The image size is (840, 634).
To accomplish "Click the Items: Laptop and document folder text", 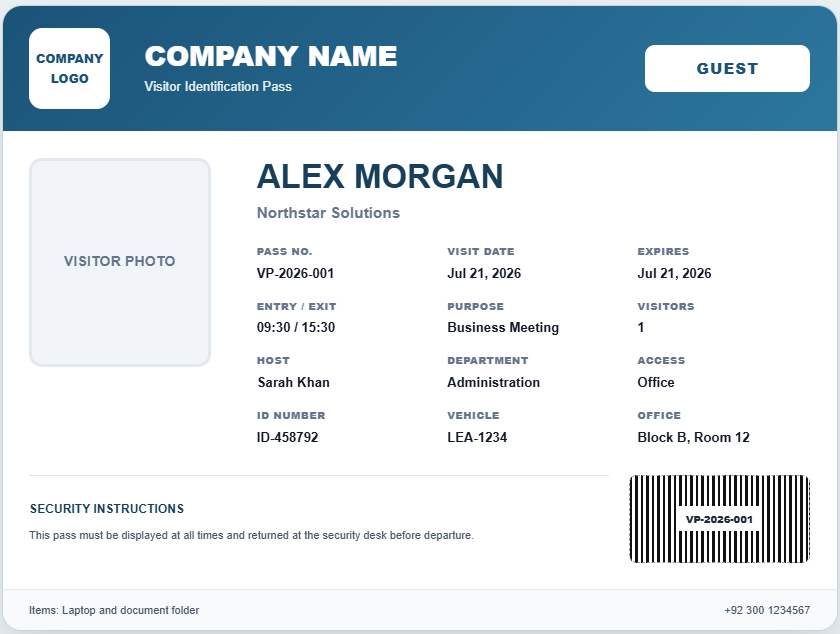I will [114, 610].
